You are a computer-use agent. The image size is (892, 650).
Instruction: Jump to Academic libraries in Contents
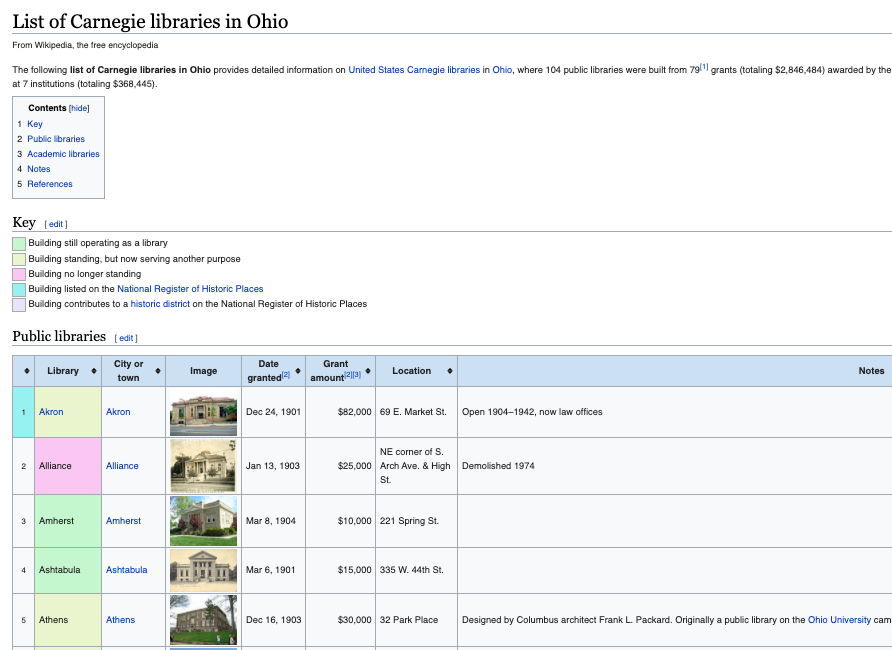click(63, 154)
